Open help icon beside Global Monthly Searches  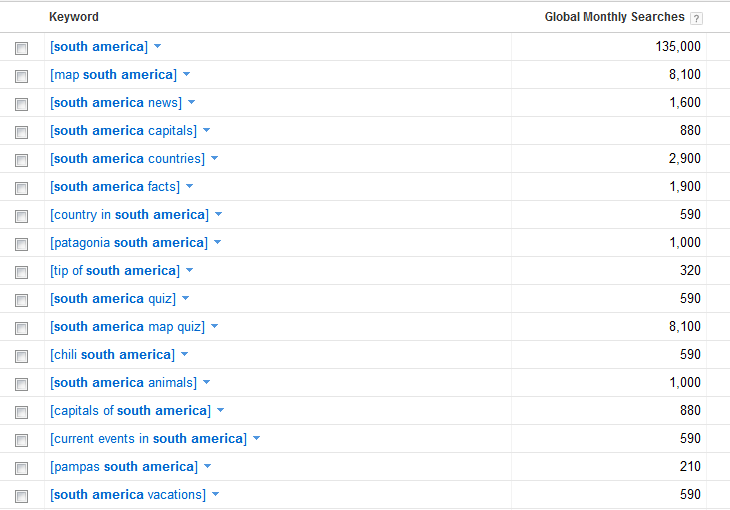pyautogui.click(x=696, y=18)
